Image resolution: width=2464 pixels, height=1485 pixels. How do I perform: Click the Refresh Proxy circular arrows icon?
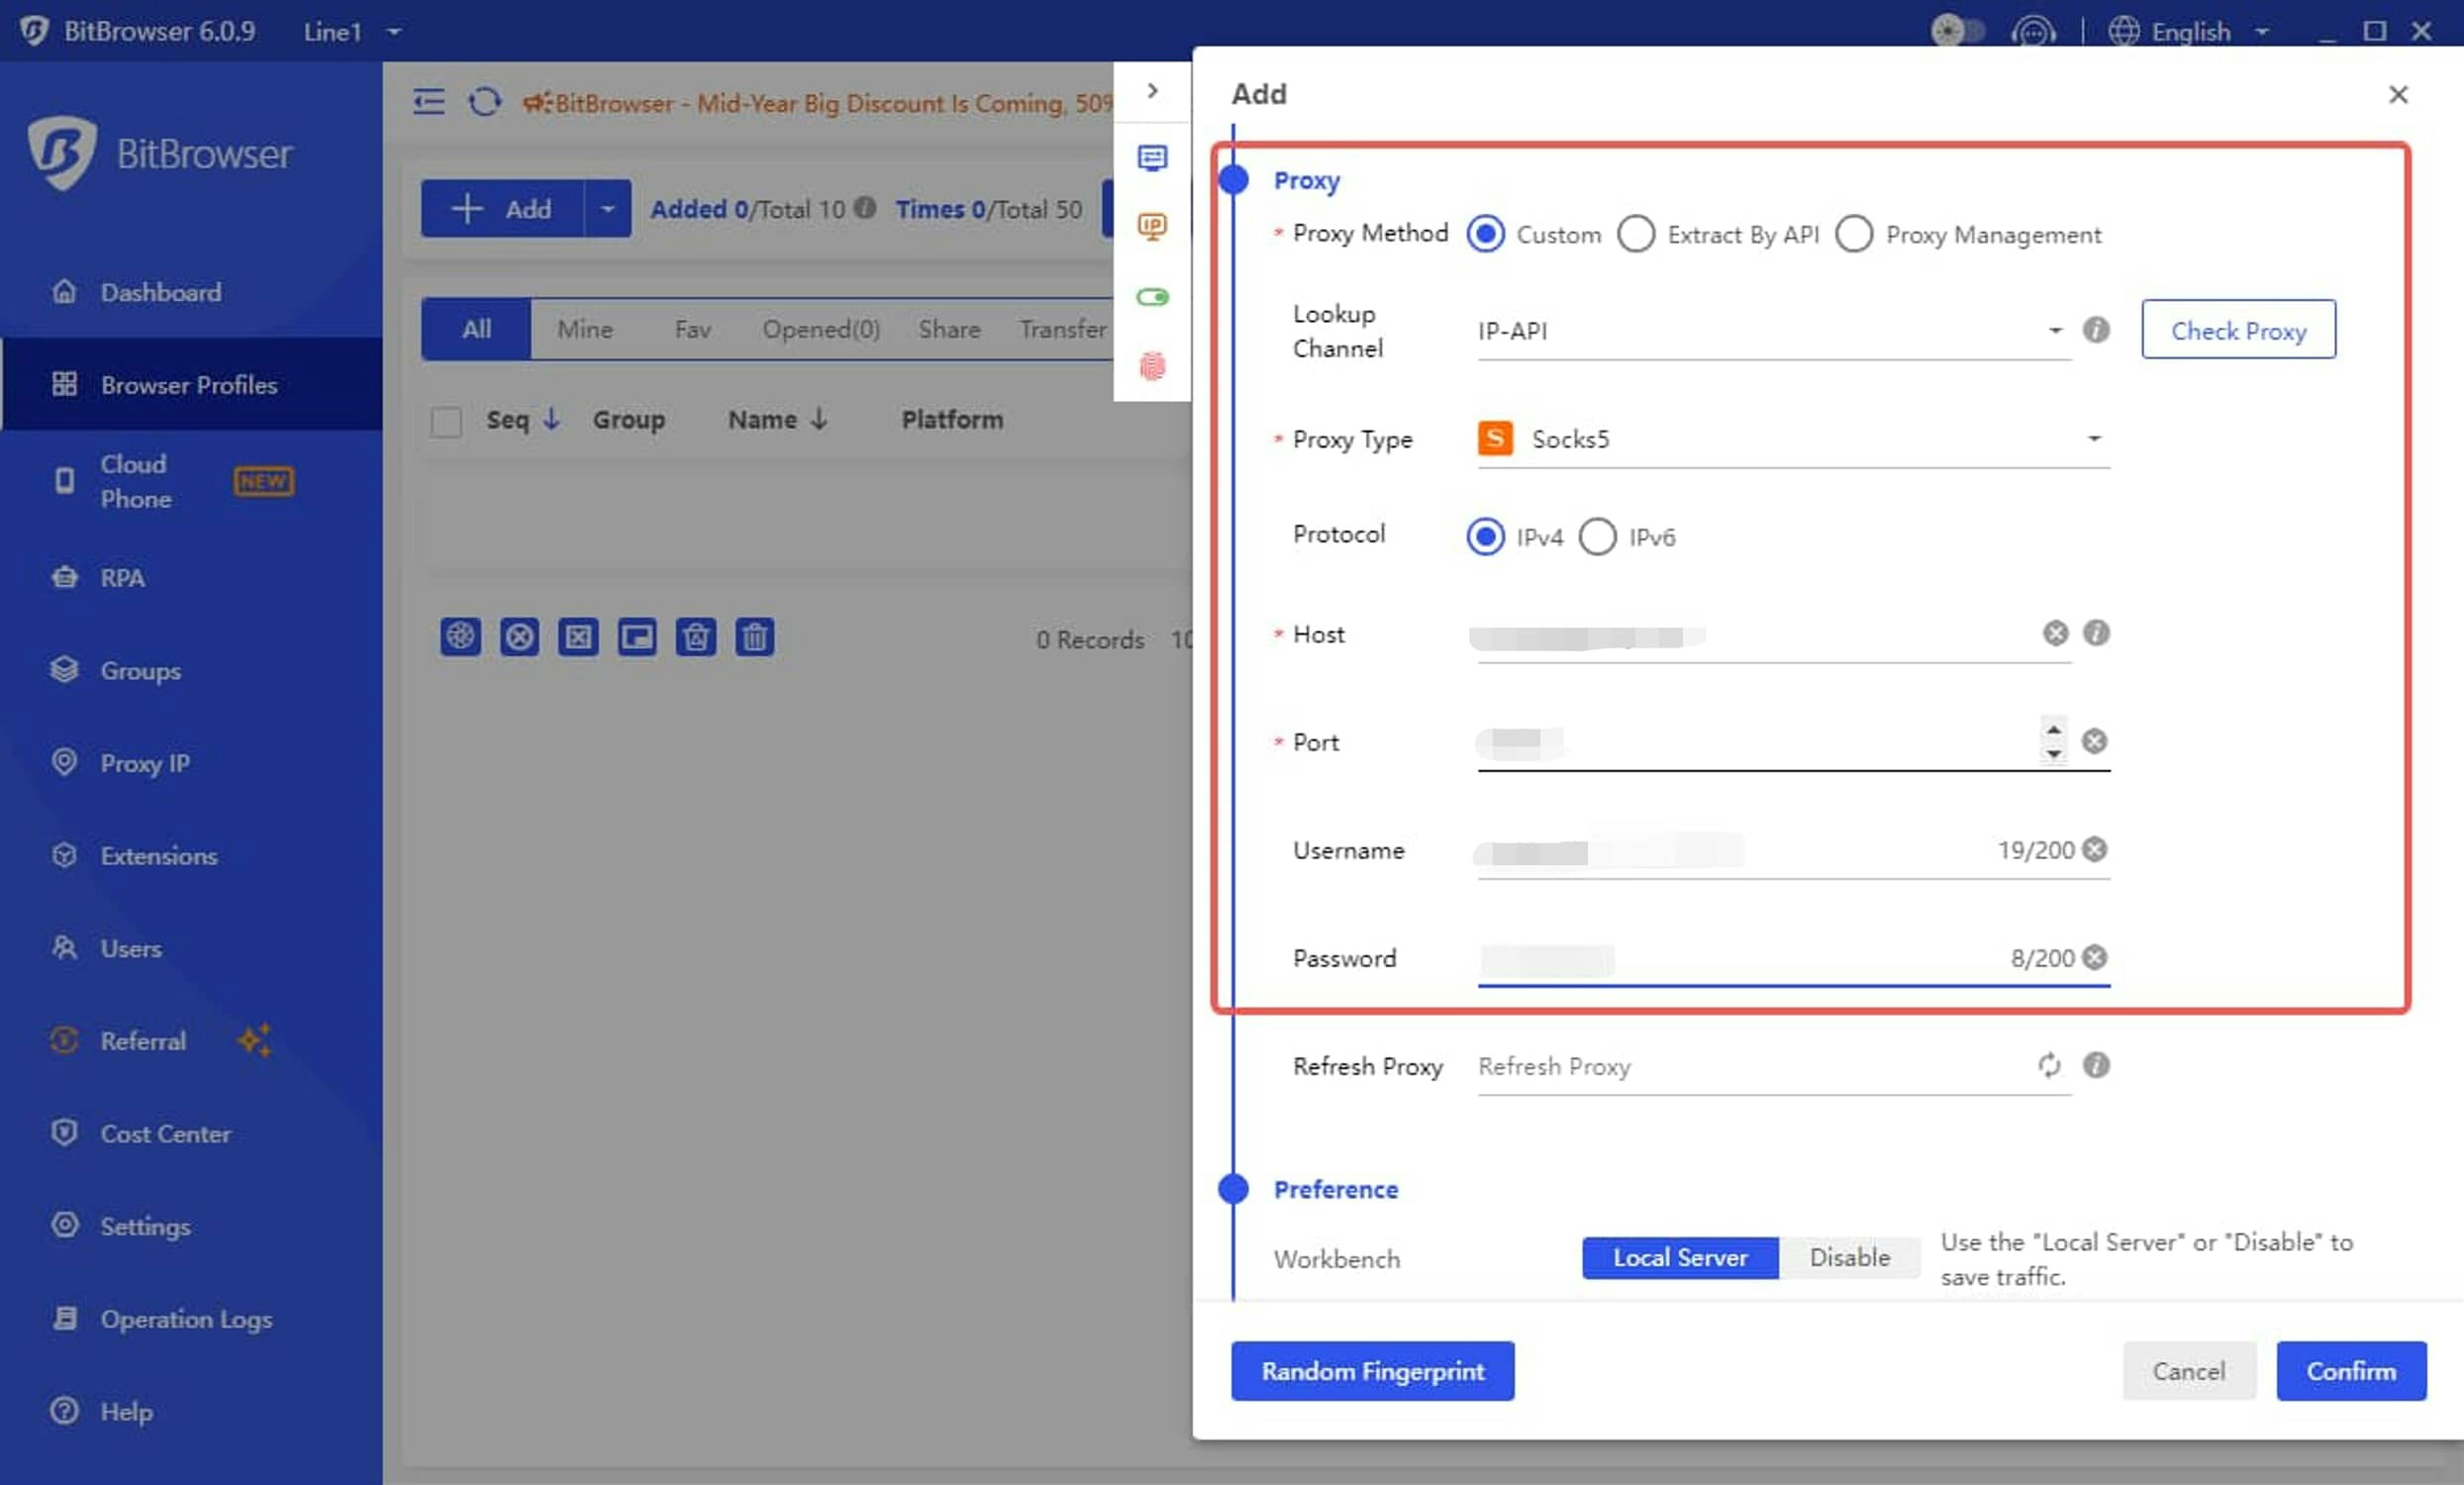point(2049,1065)
